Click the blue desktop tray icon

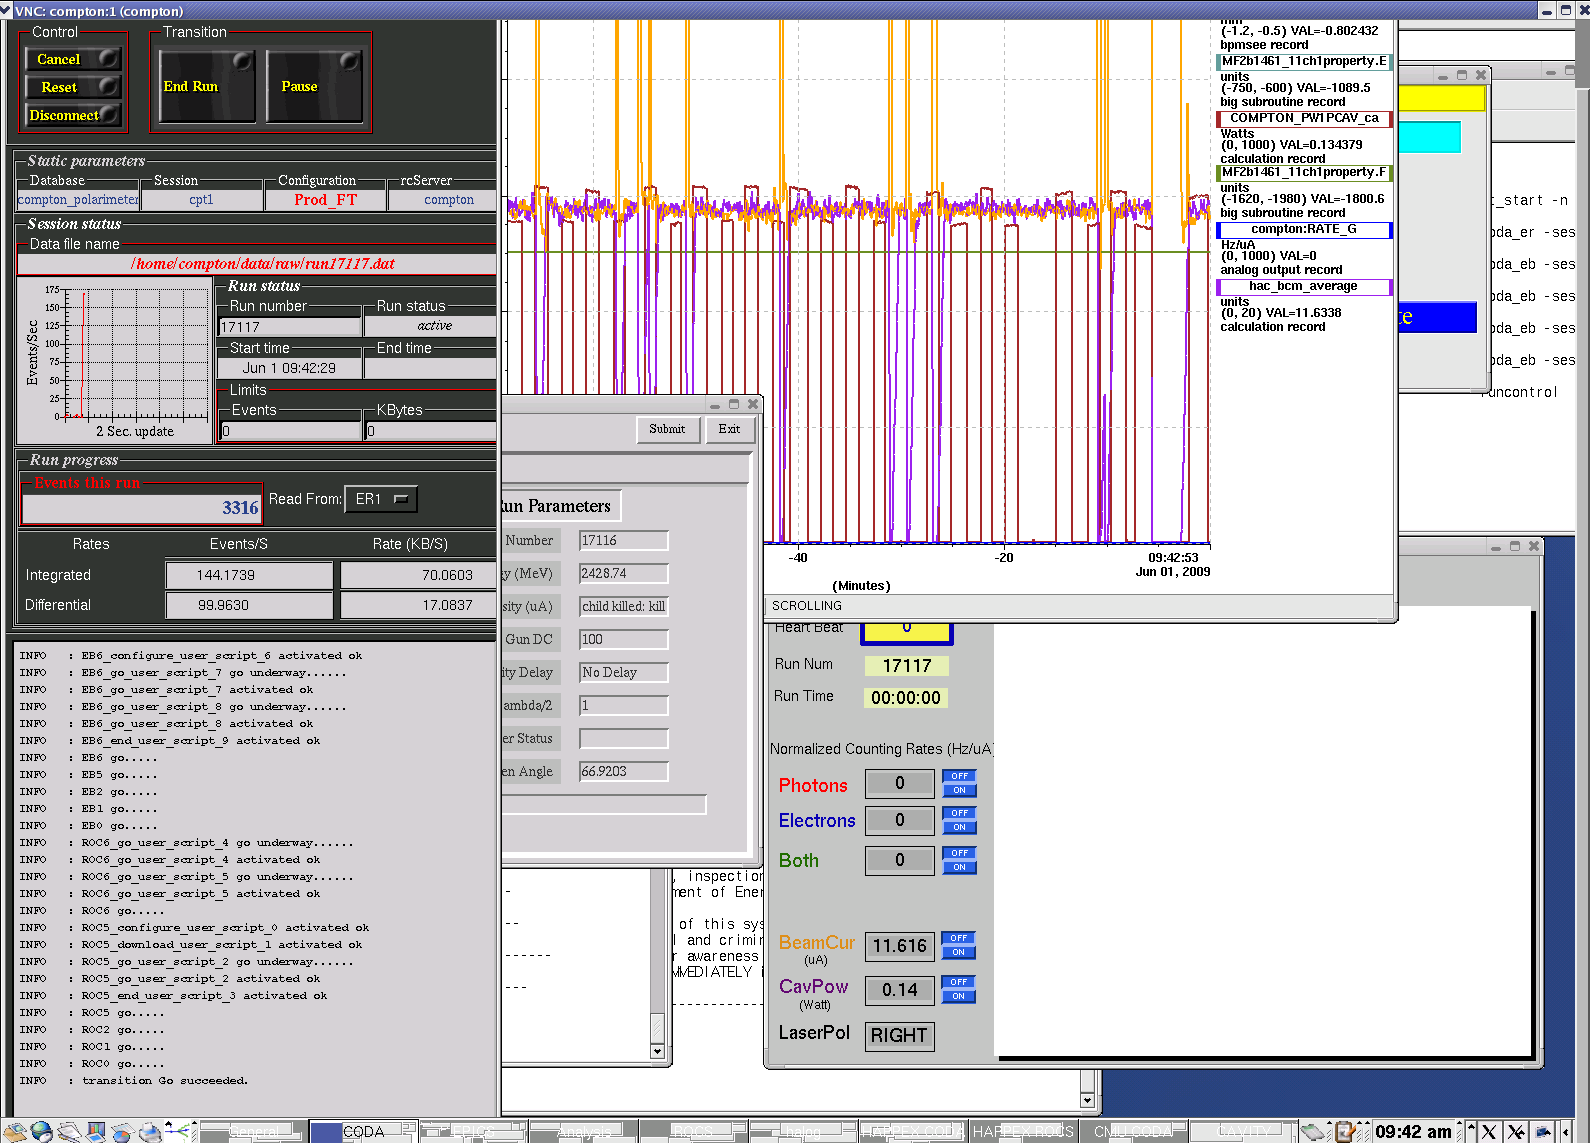(x=1544, y=1132)
